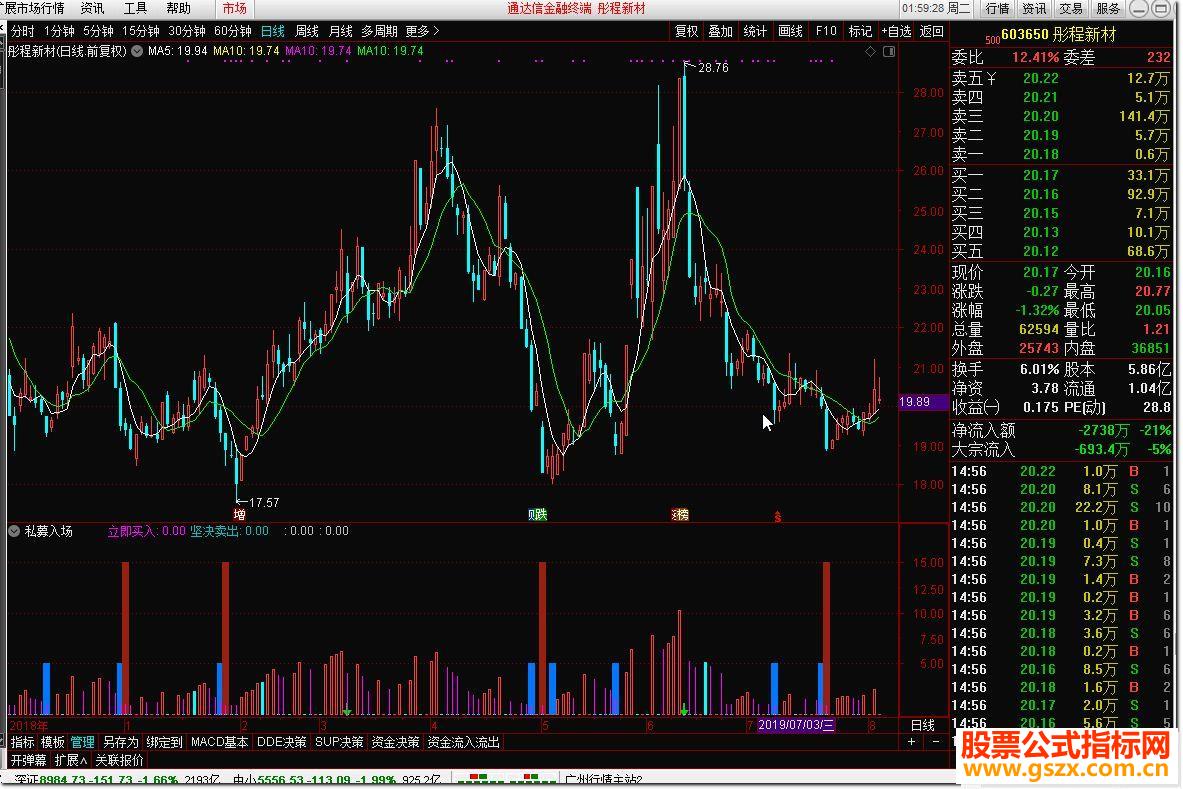This screenshot has height=789, width=1183.
Task: Open the 帮助 menu
Action: tap(178, 8)
